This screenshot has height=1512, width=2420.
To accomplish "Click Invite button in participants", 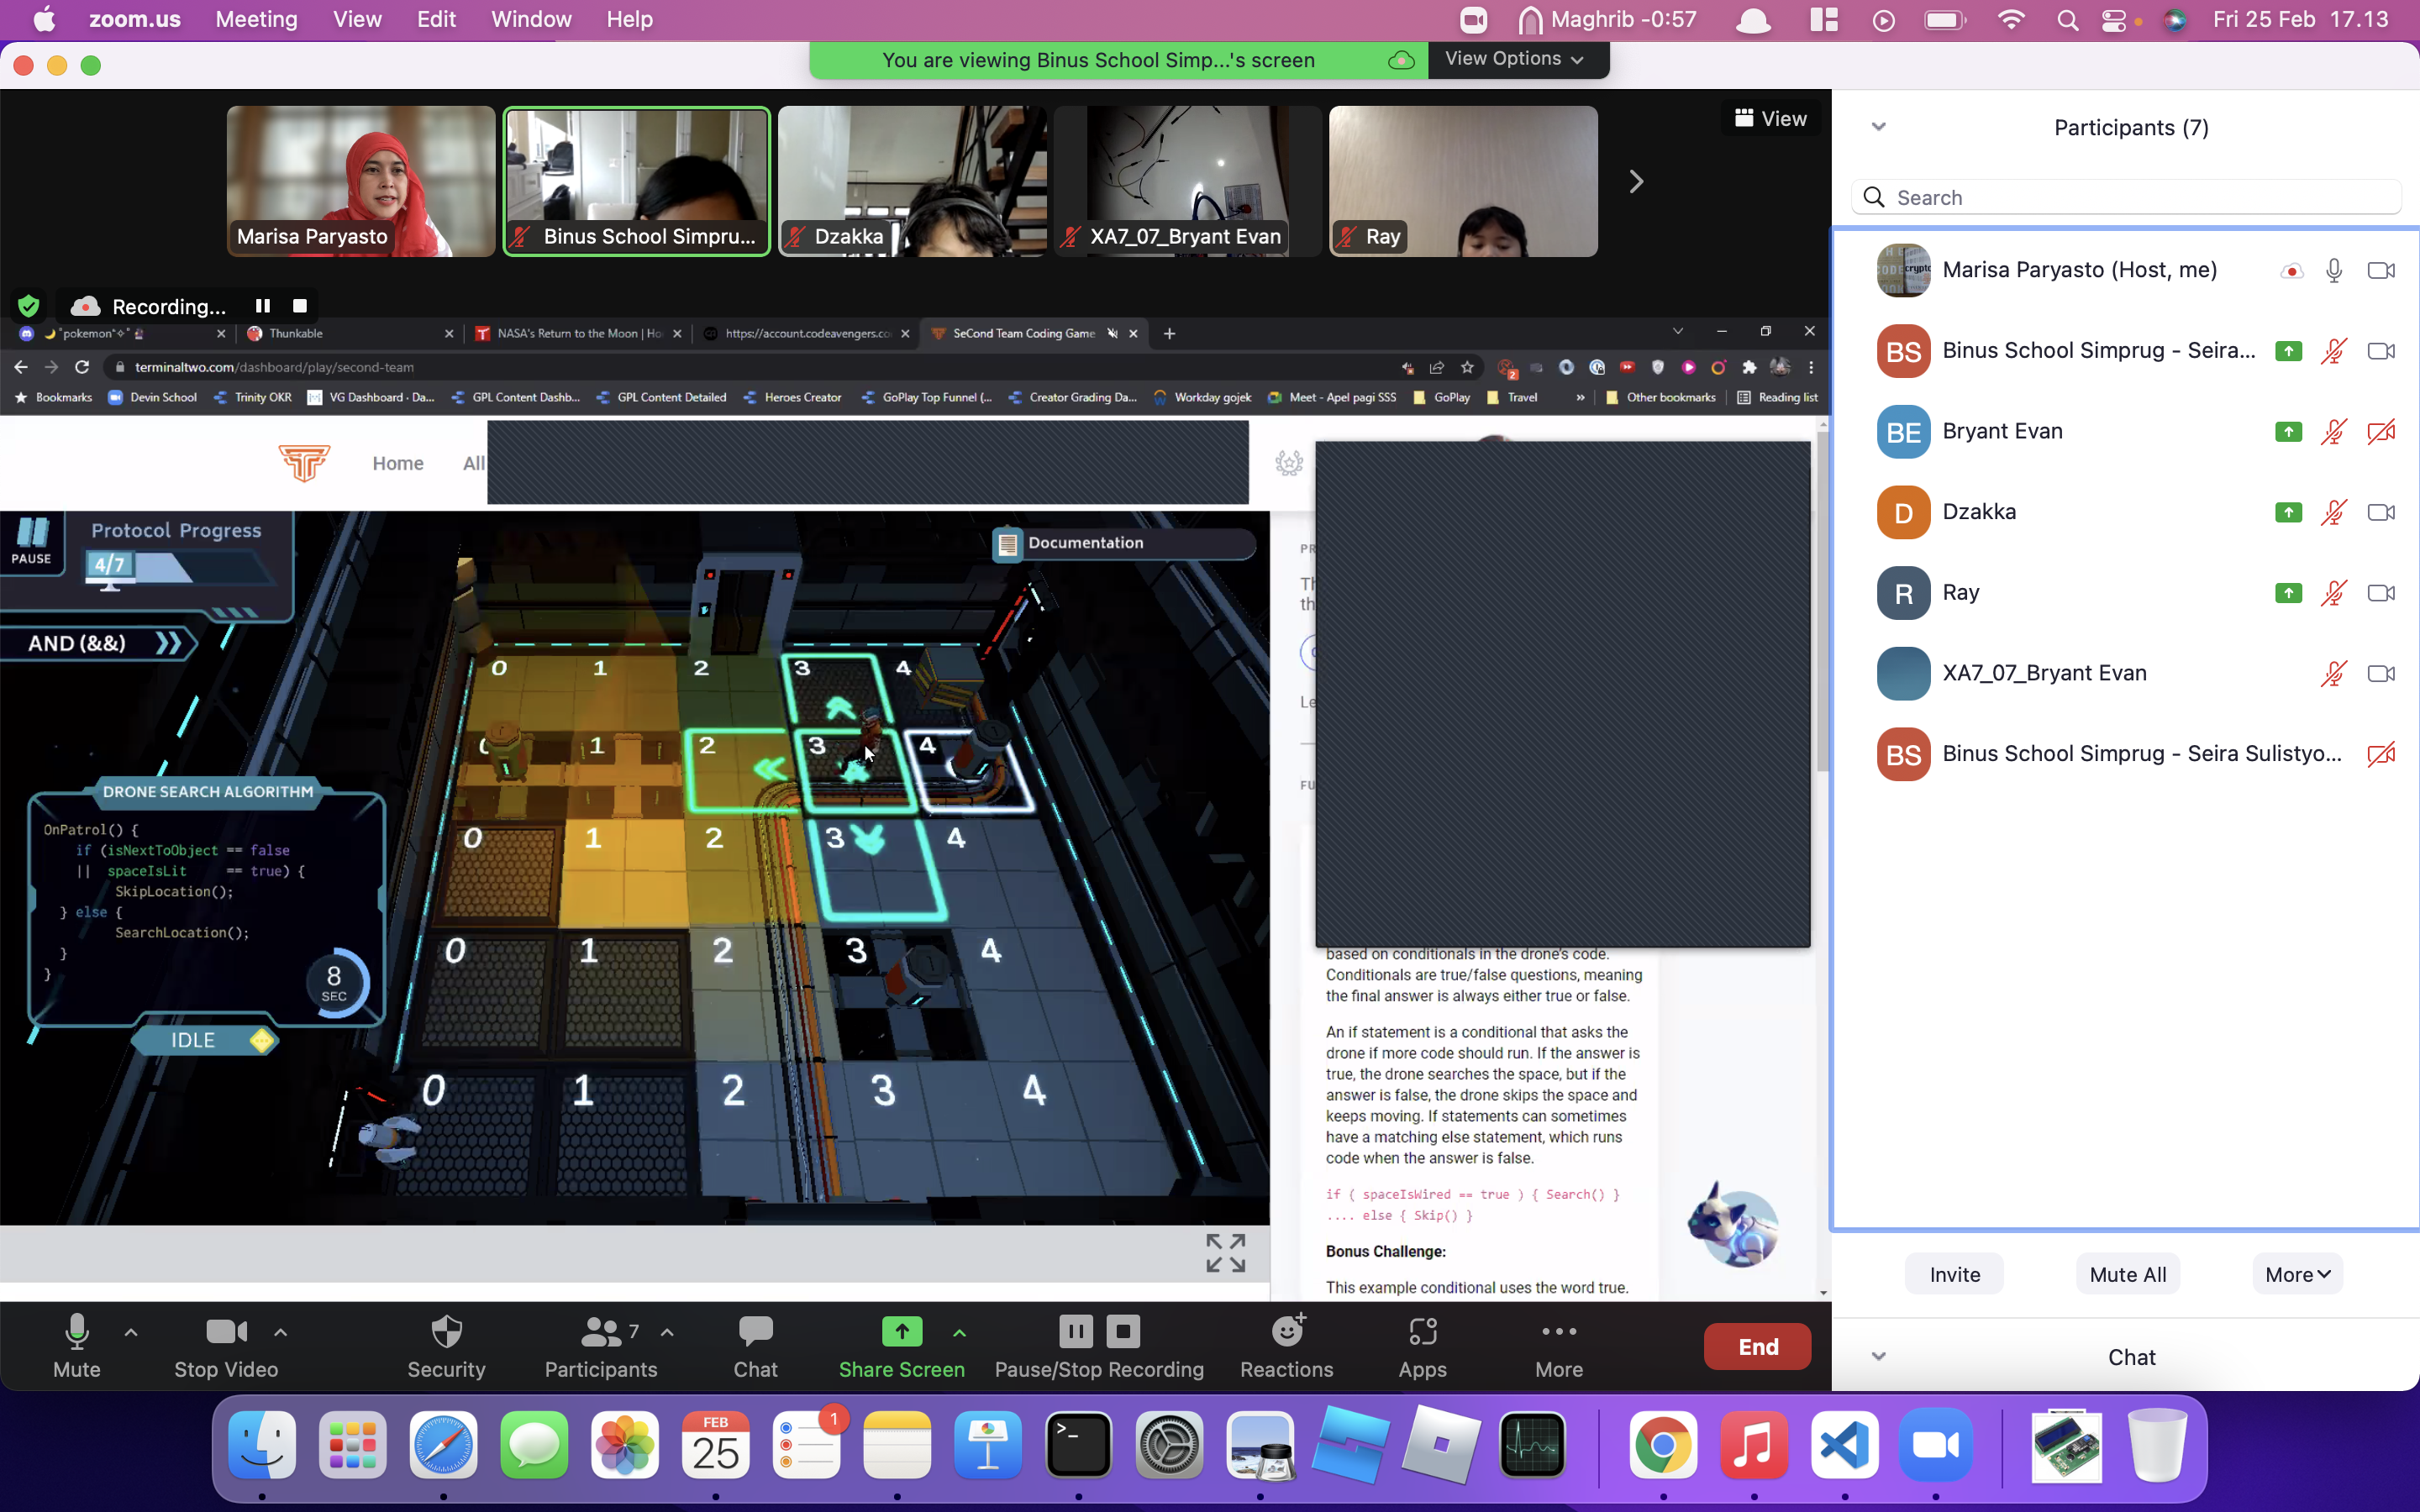I will (x=1954, y=1273).
